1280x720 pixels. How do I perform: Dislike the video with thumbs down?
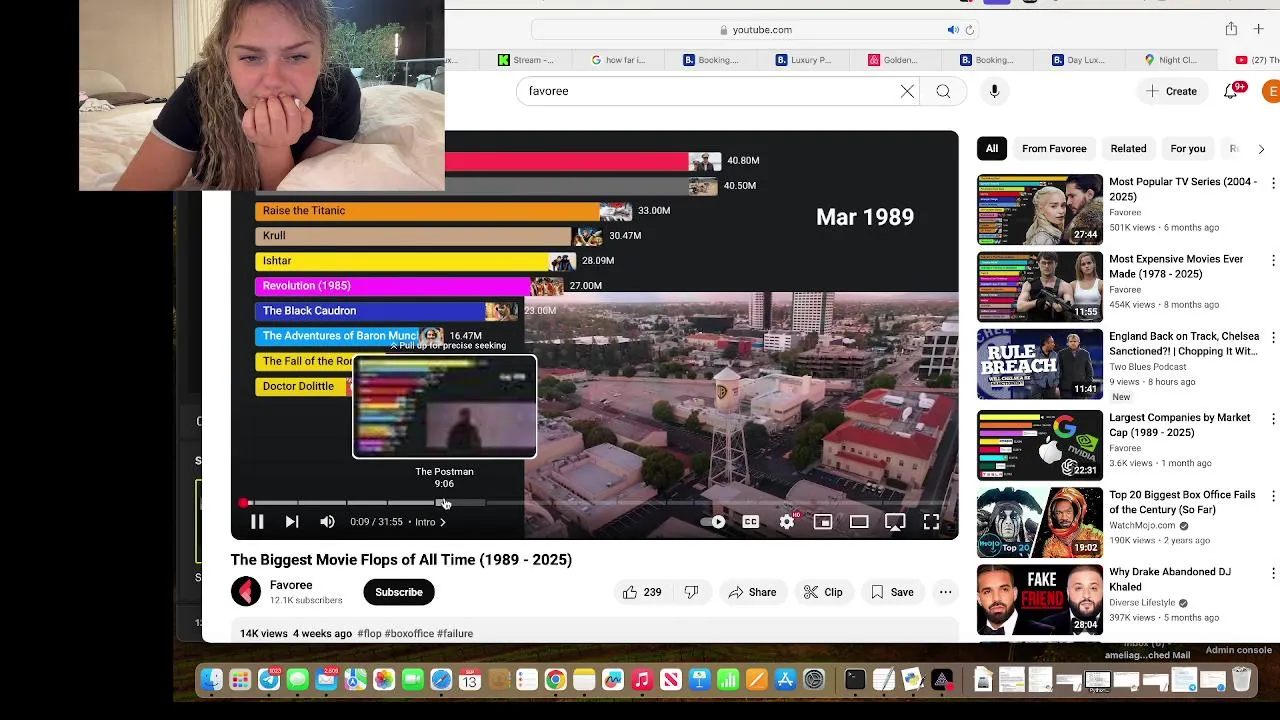(x=691, y=592)
